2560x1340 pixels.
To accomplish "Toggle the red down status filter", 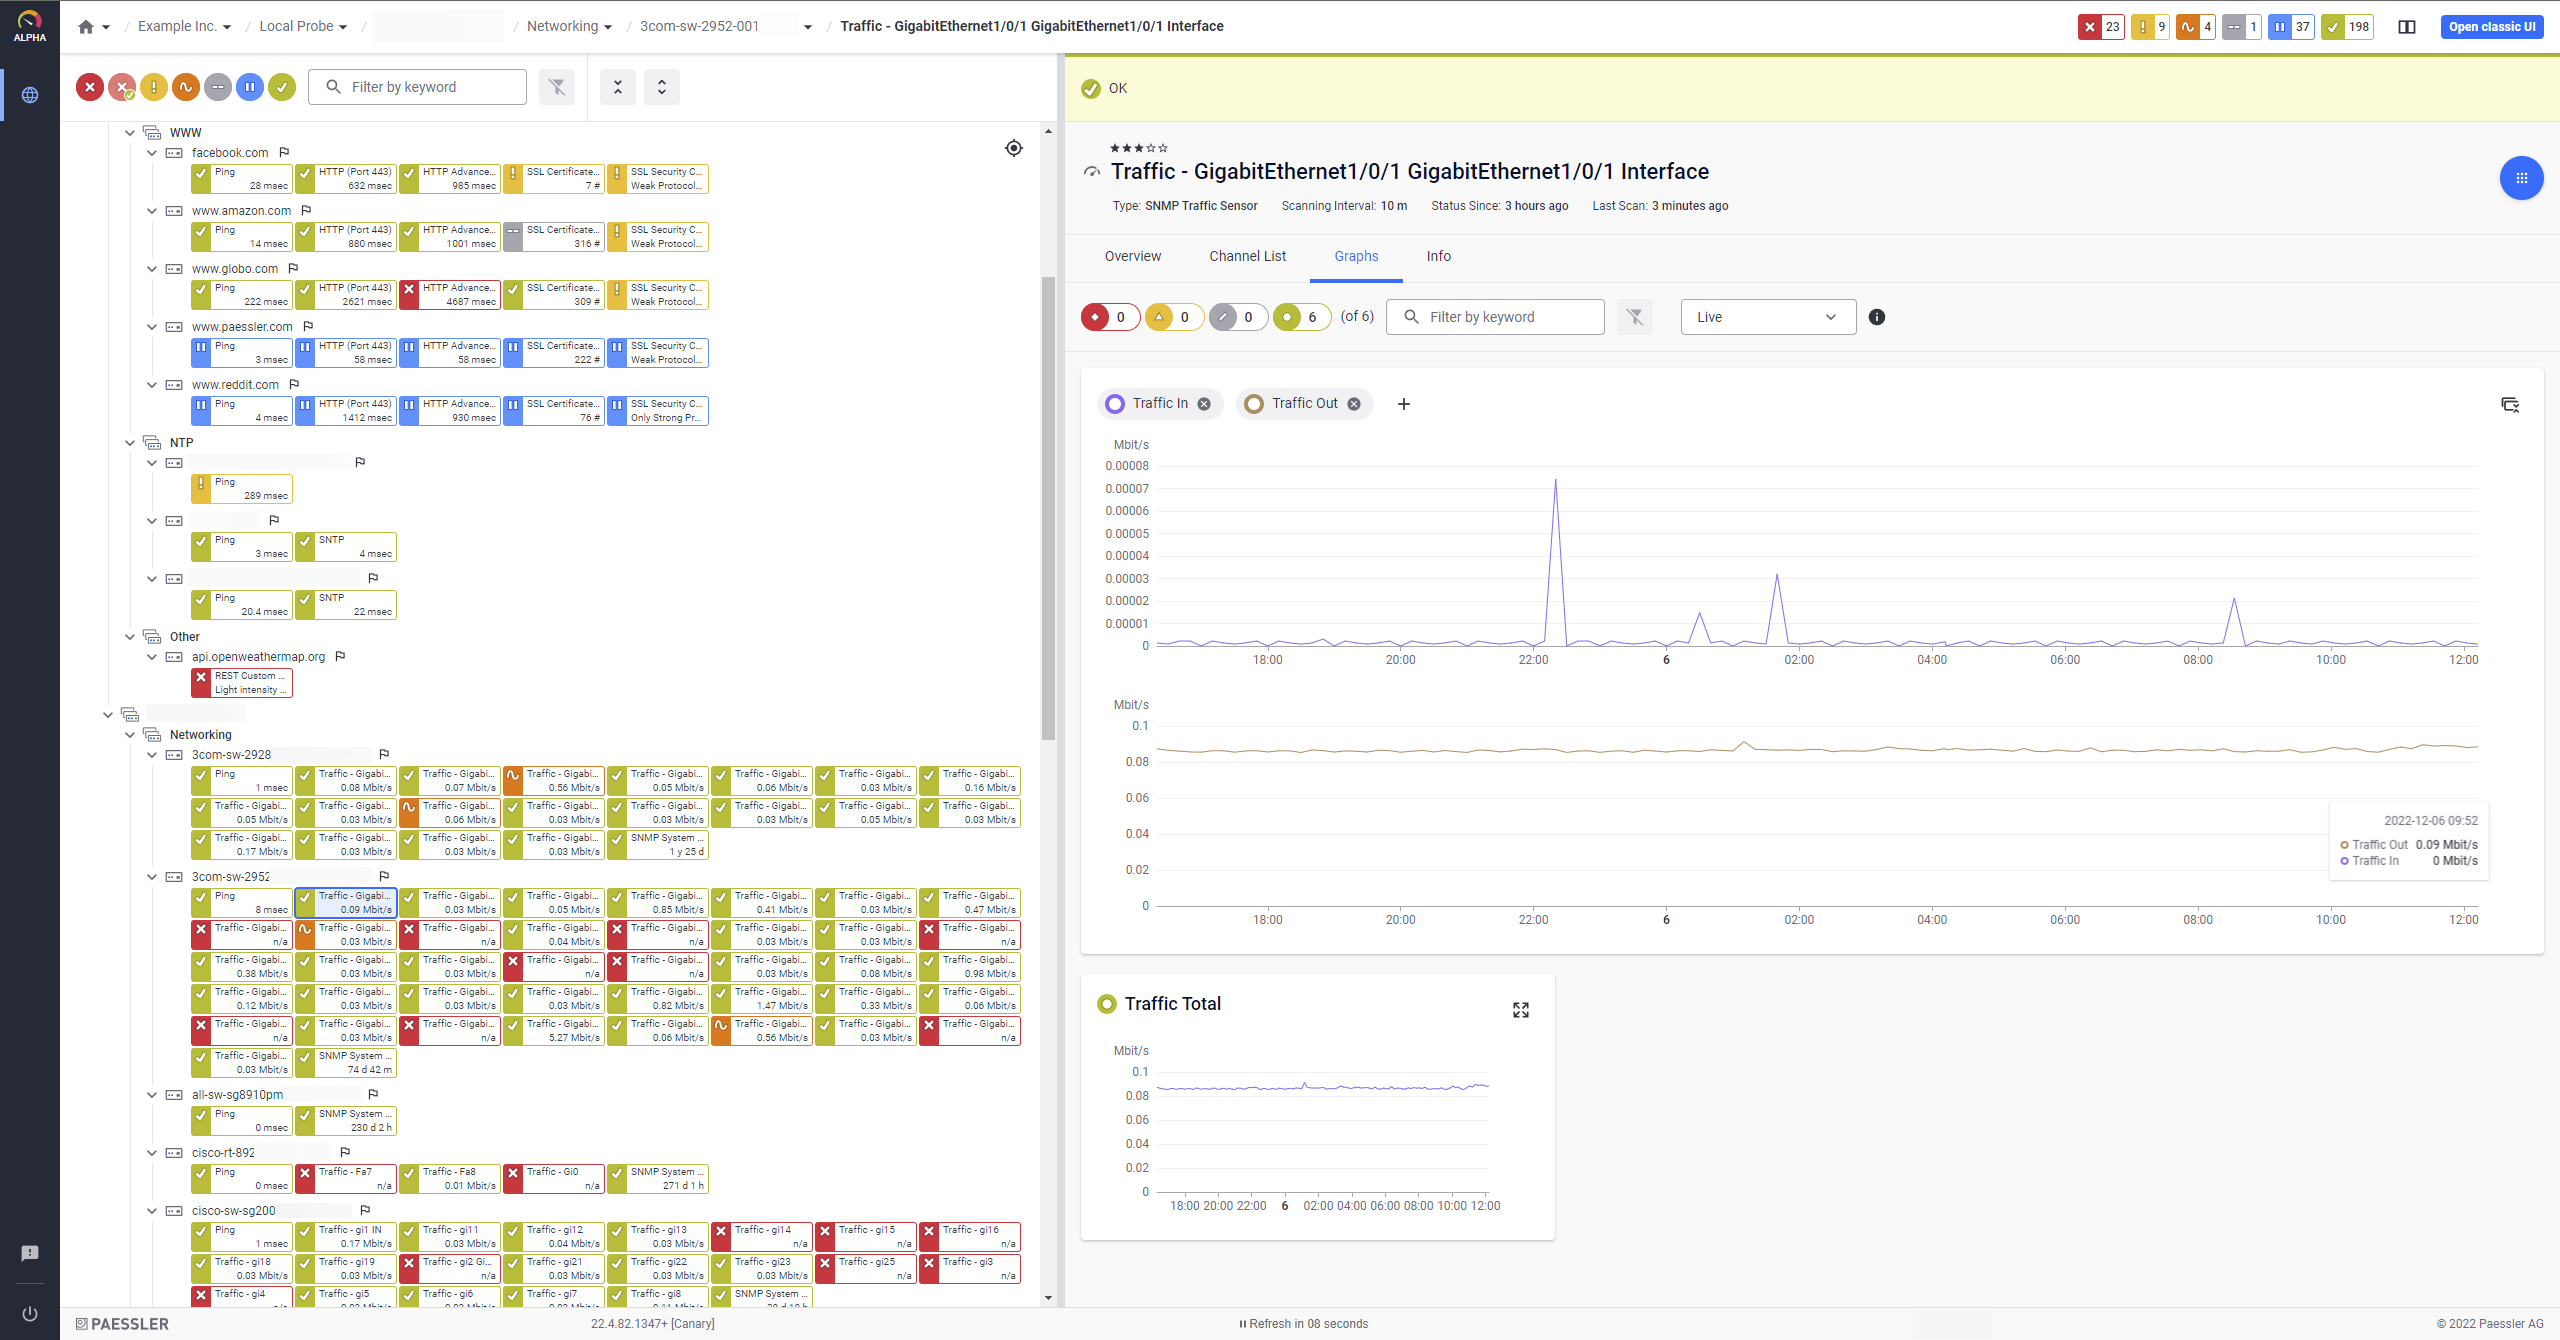I will pos(90,87).
